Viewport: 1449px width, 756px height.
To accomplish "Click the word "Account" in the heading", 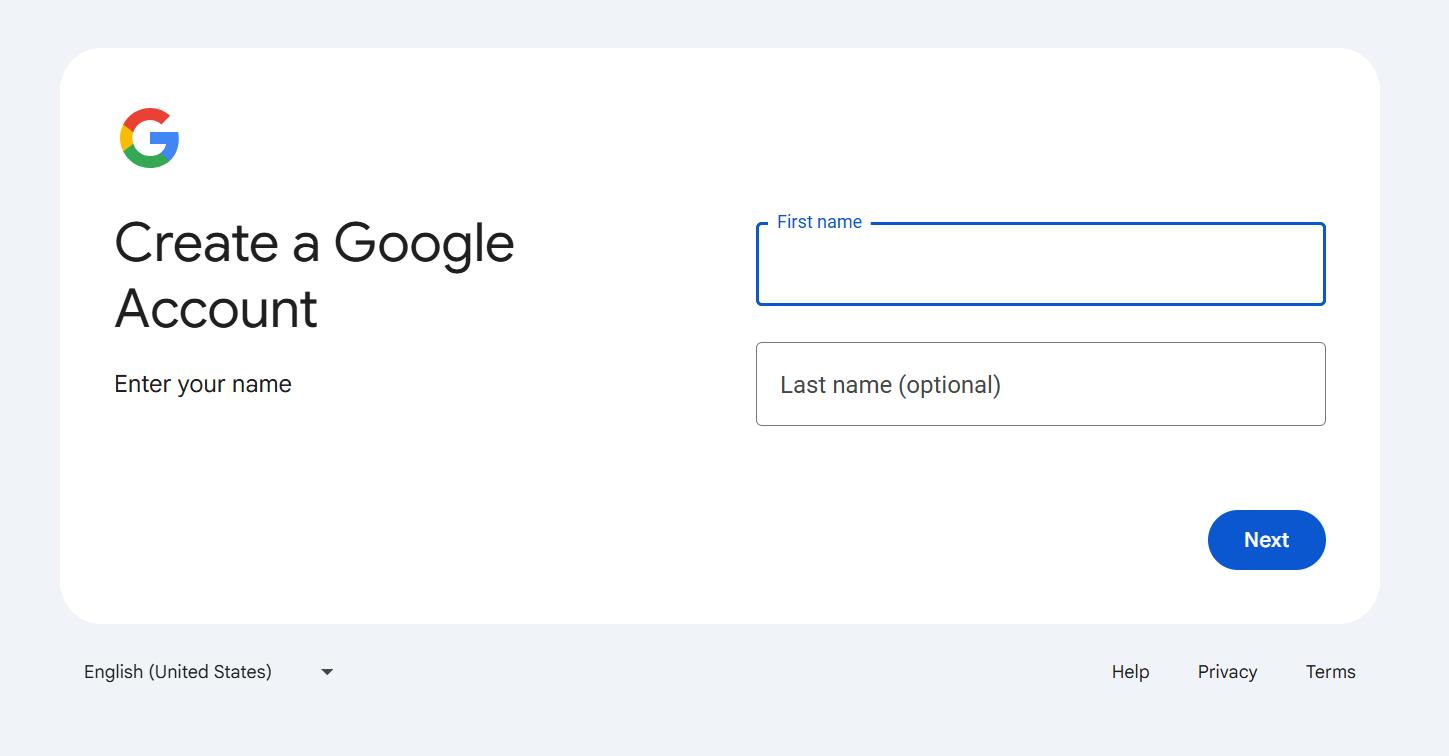I will (216, 309).
